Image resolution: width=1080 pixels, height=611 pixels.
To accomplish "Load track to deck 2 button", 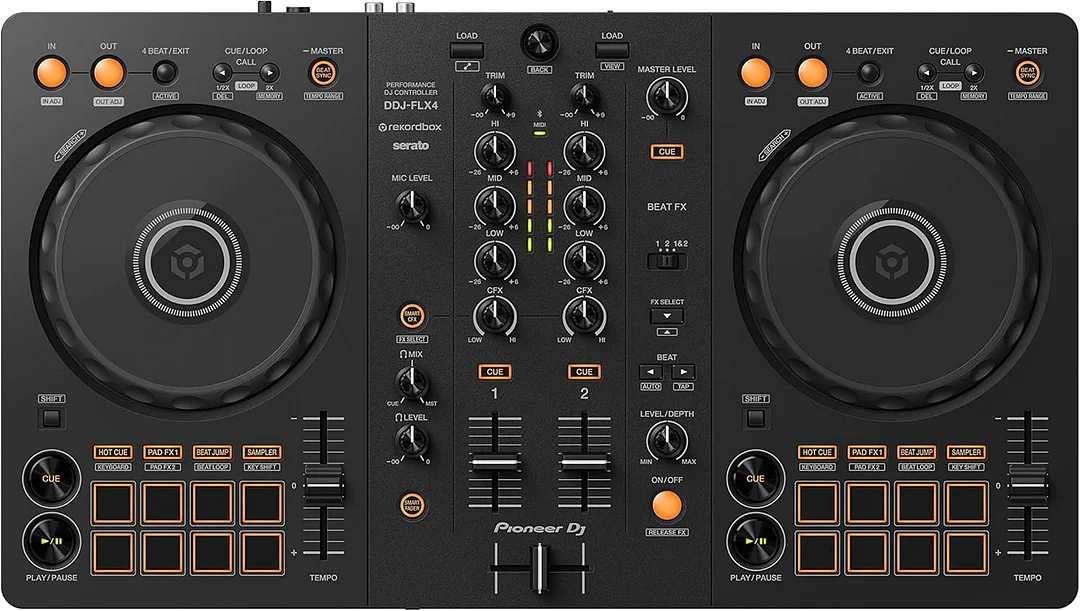I will tap(612, 50).
